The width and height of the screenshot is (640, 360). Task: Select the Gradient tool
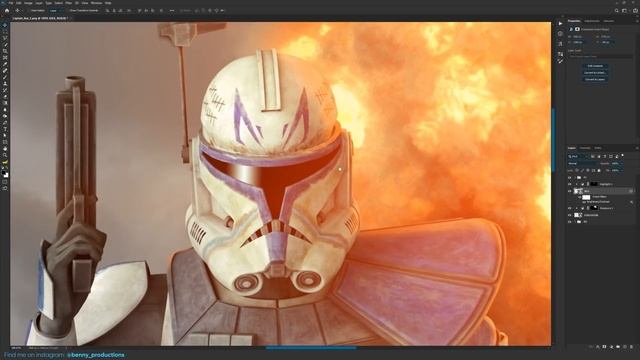(5, 103)
